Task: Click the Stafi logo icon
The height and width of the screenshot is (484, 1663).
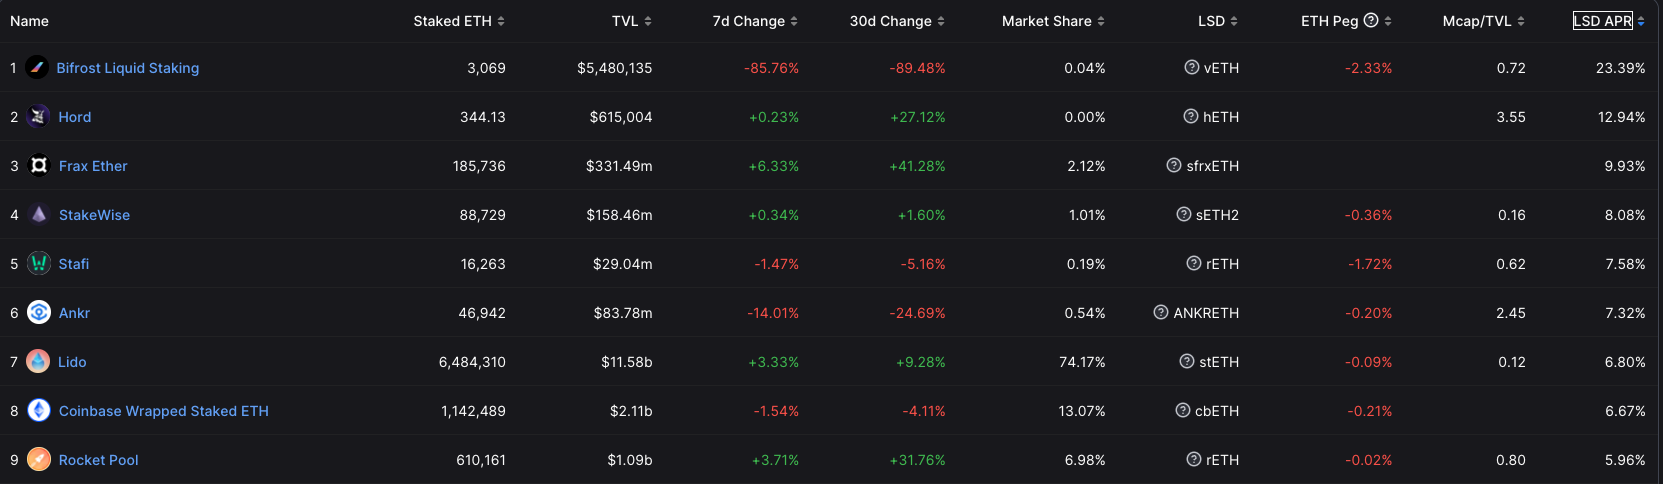Action: (39, 264)
